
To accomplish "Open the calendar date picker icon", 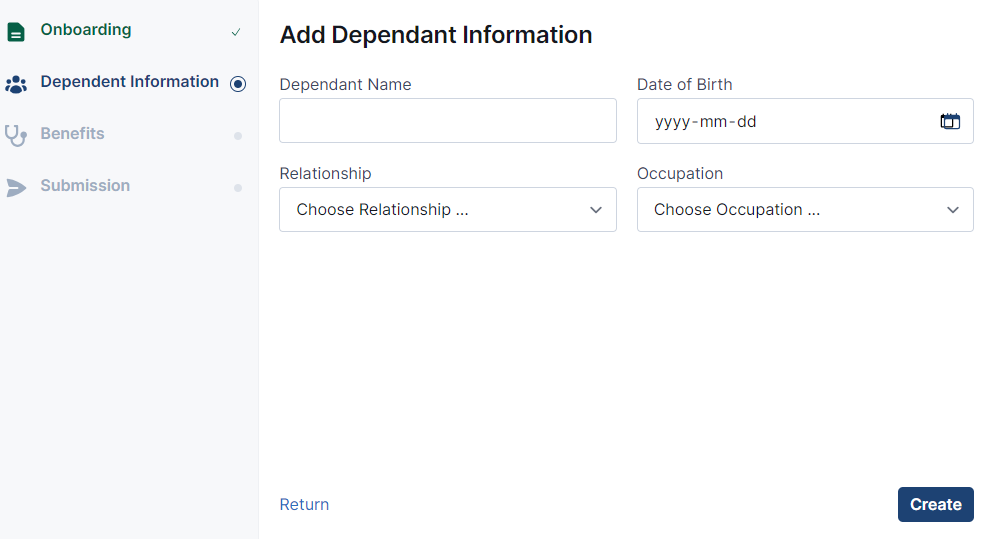I will coord(950,121).
